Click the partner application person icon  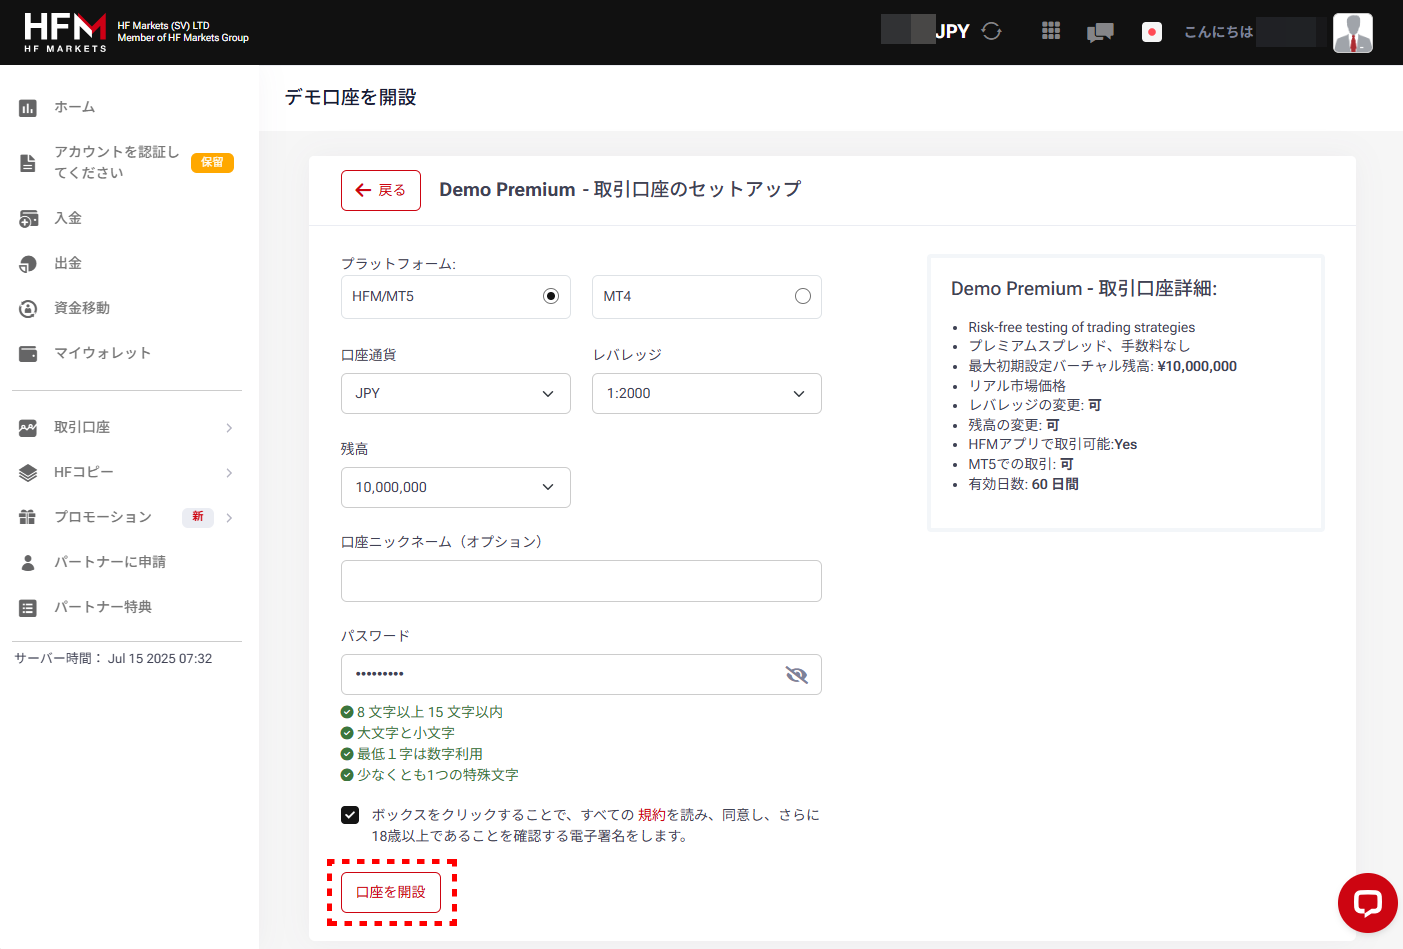28,563
